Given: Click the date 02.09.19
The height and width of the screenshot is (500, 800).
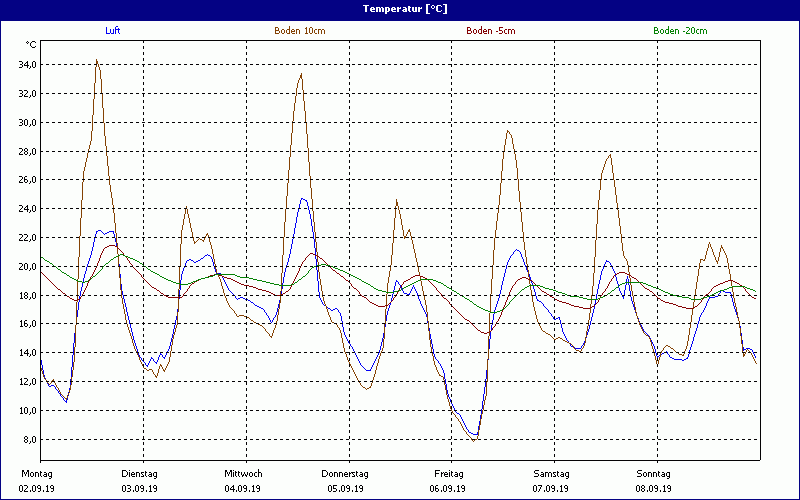Looking at the screenshot, I should coord(37,489).
